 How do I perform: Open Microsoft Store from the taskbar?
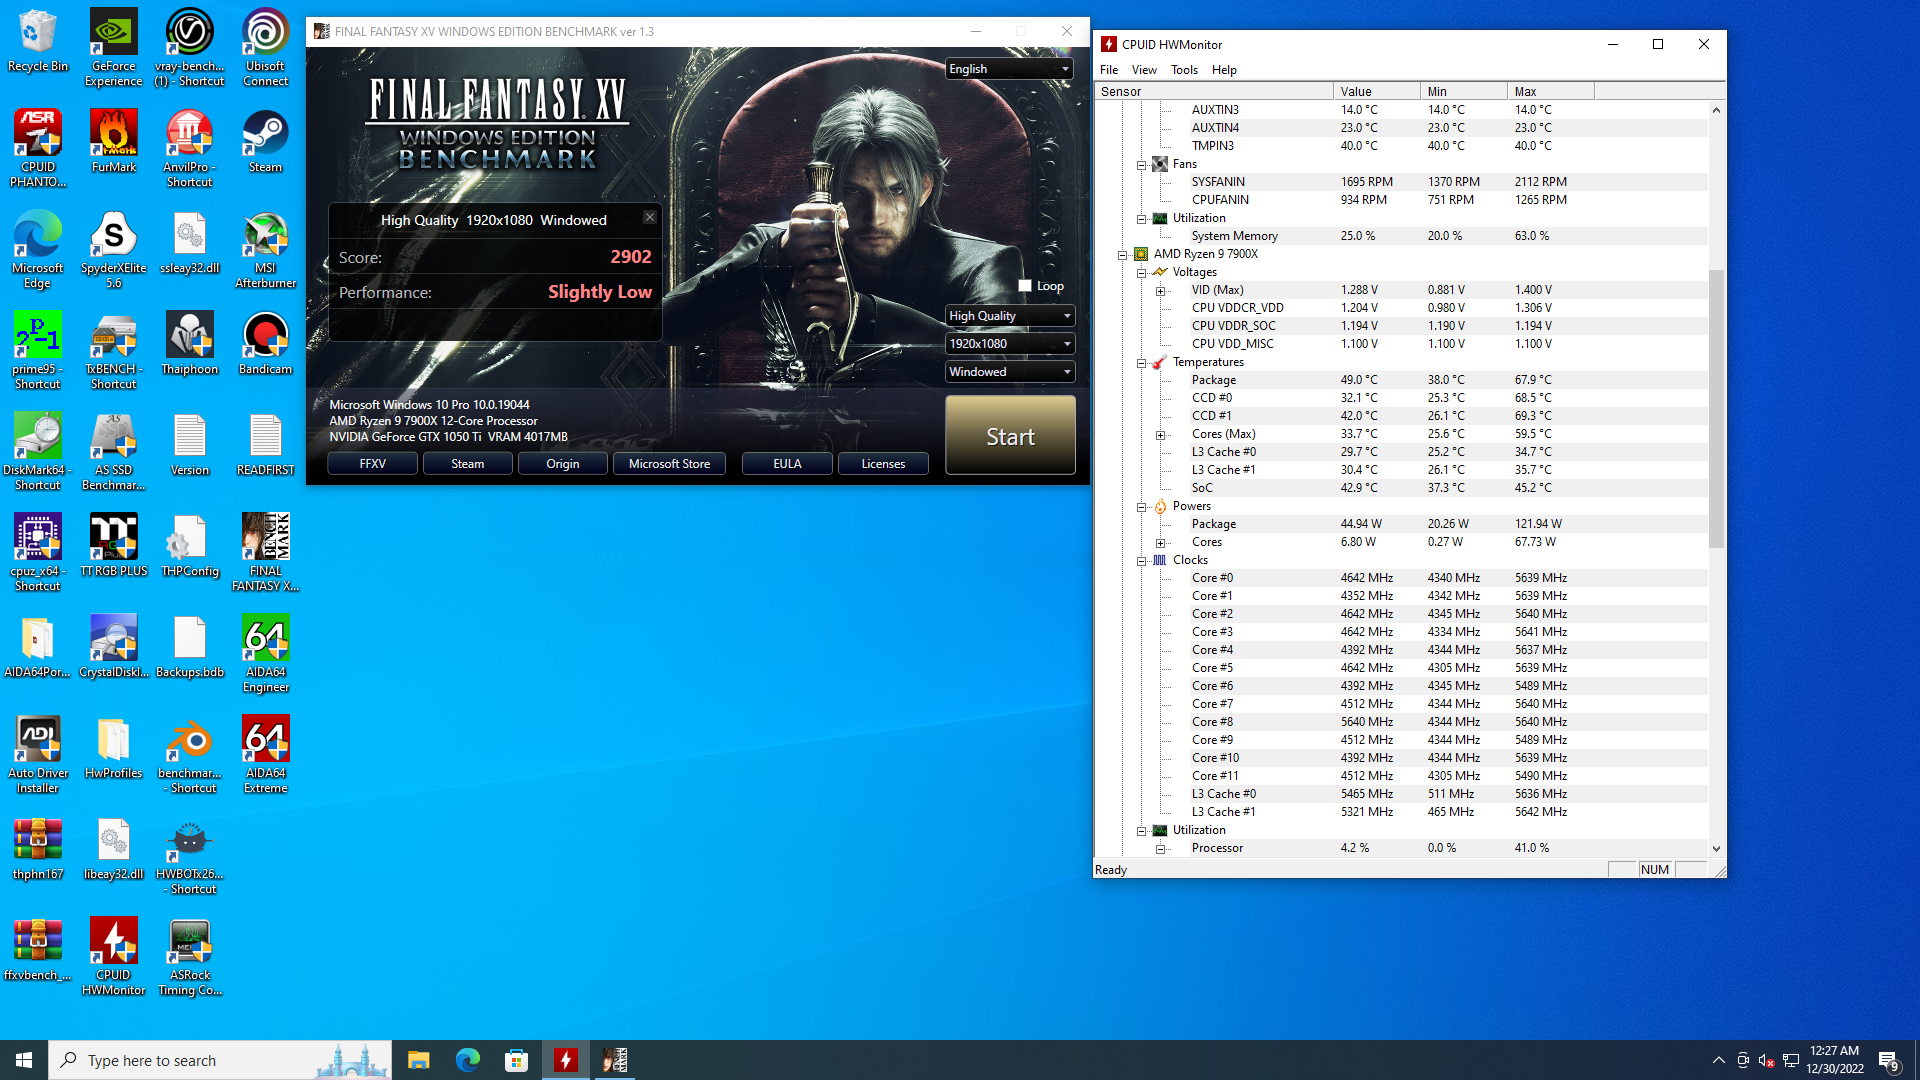[516, 1060]
